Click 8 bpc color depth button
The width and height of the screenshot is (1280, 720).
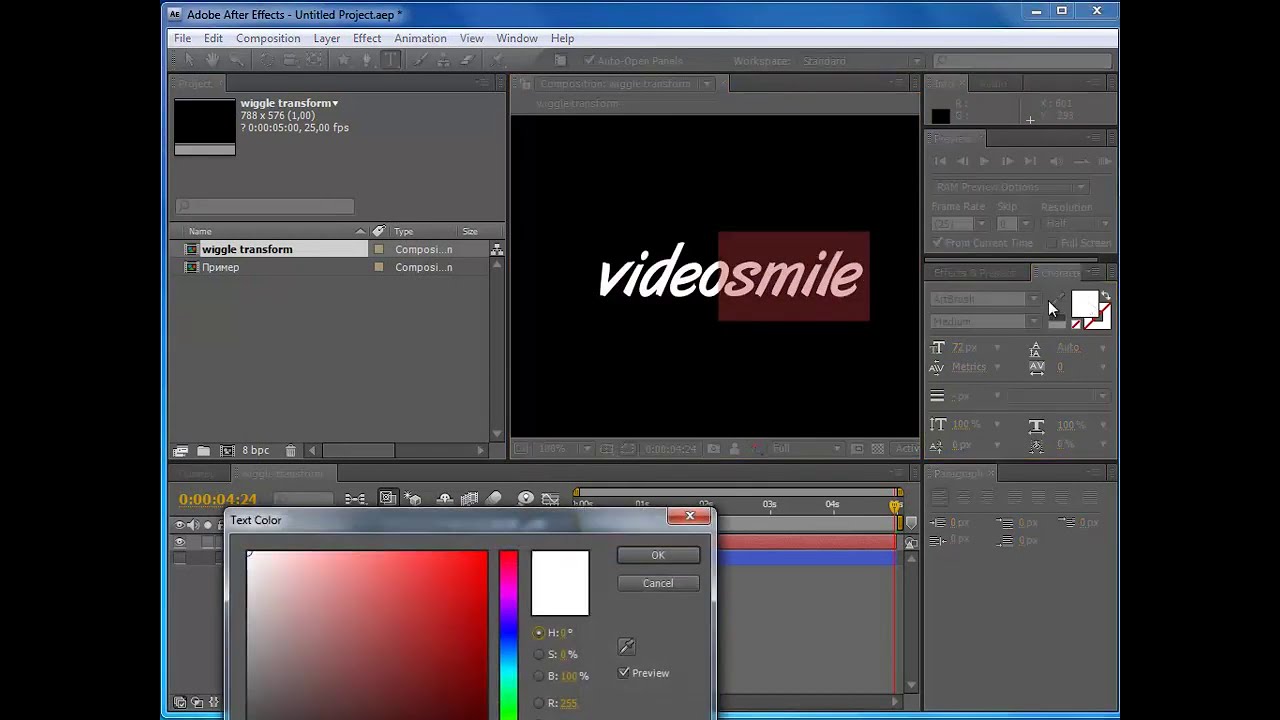[x=255, y=451]
